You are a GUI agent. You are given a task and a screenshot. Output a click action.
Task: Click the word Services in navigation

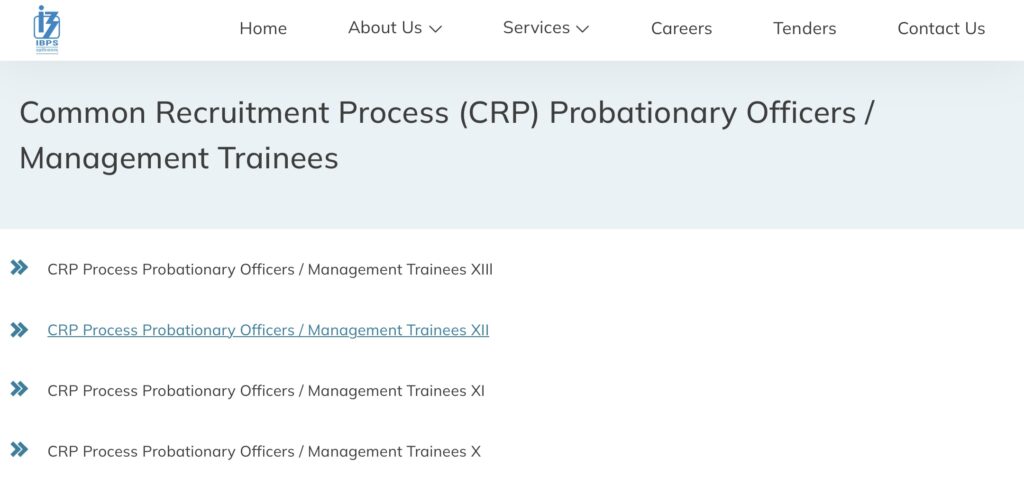pyautogui.click(x=536, y=28)
